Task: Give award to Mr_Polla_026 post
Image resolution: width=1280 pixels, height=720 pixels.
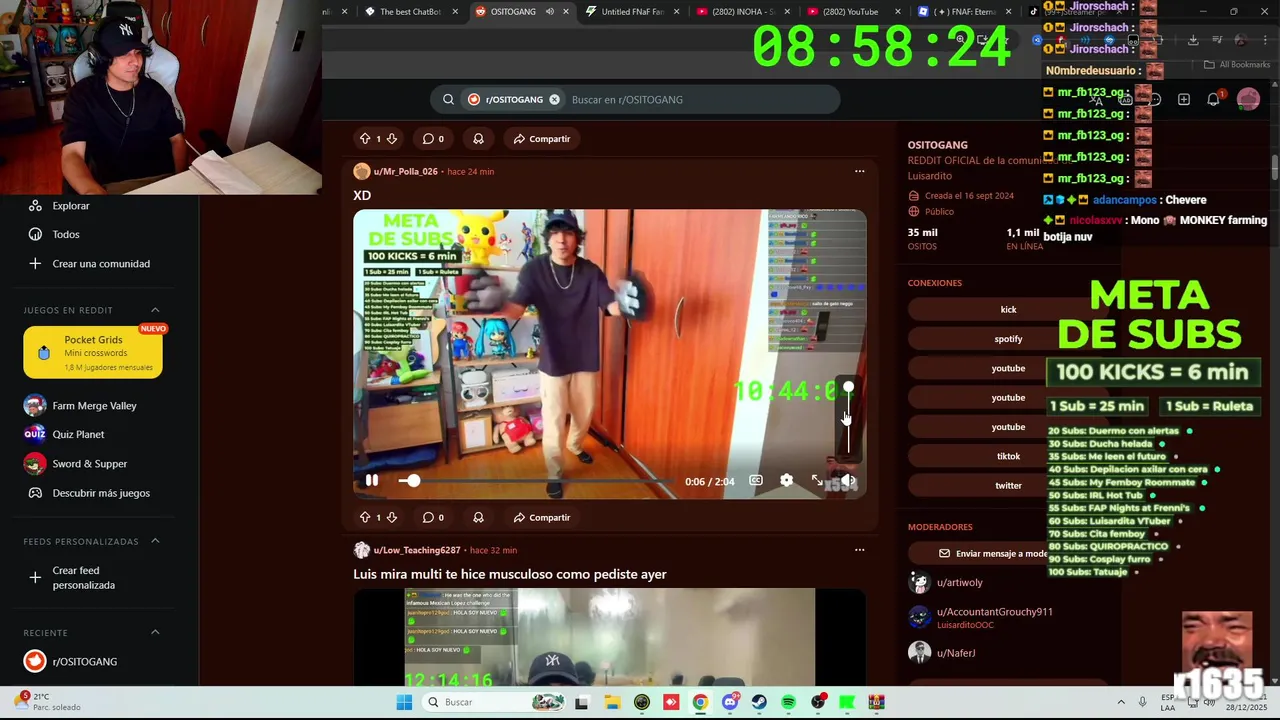Action: (x=478, y=518)
